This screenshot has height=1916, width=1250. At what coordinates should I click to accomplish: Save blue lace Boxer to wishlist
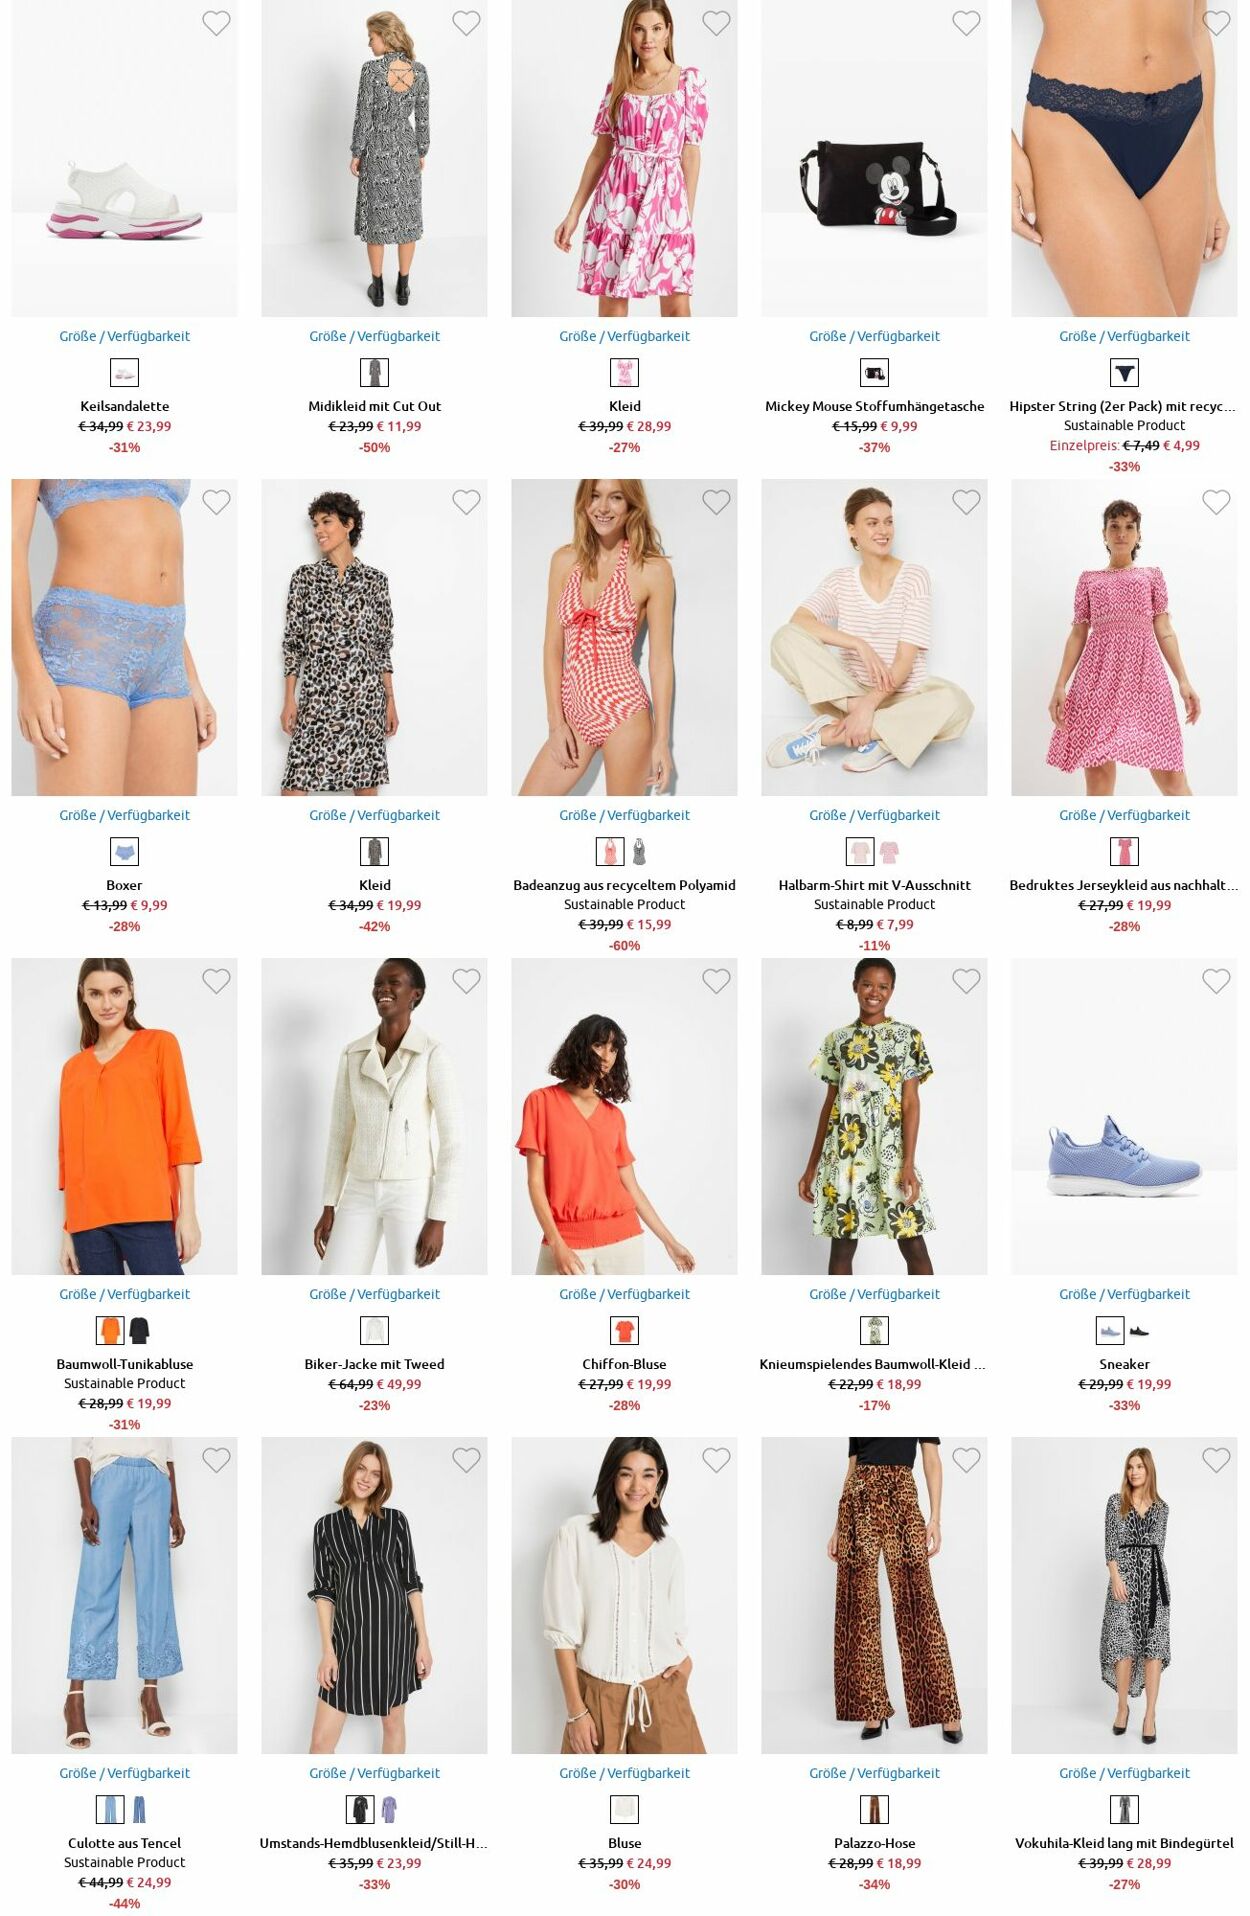[216, 502]
